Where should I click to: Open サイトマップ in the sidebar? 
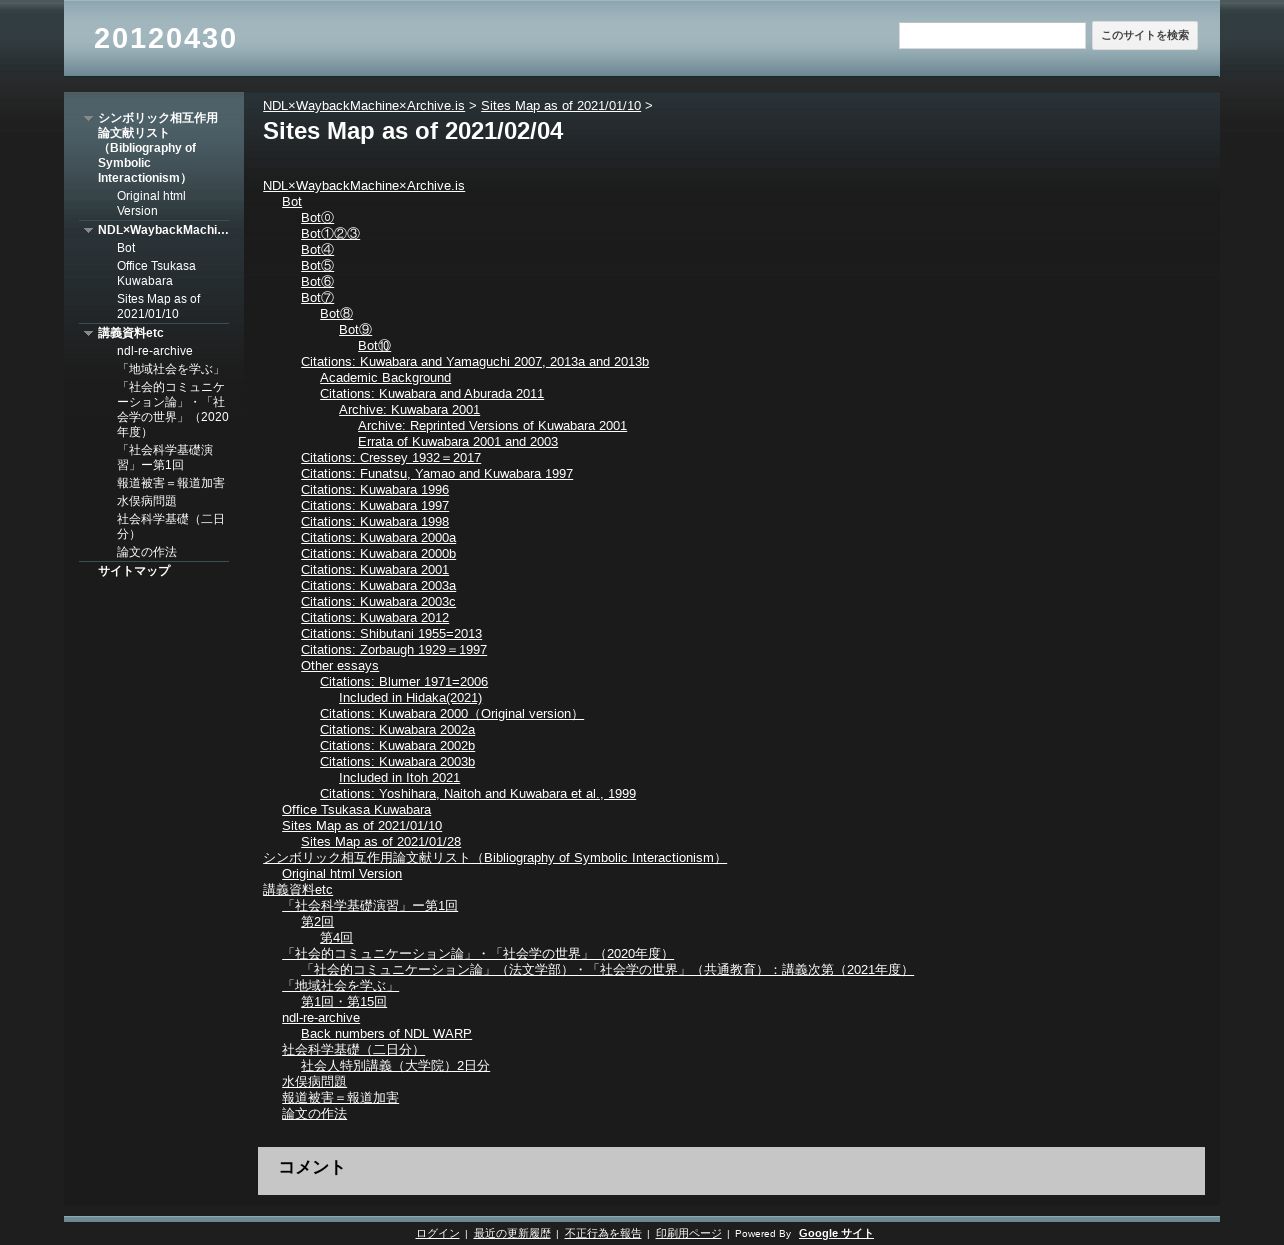pyautogui.click(x=134, y=571)
